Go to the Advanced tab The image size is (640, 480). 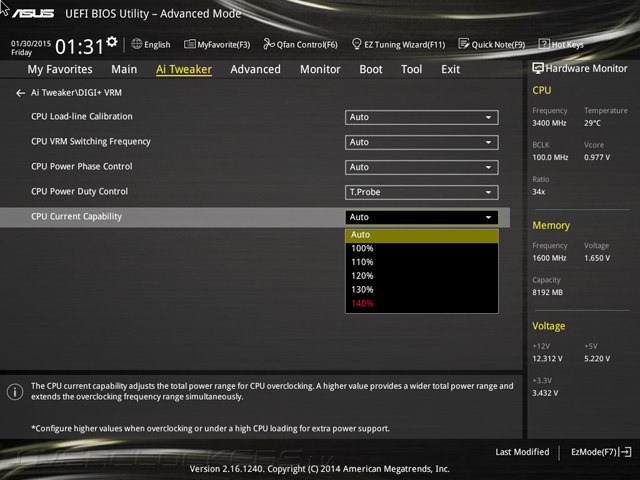coord(256,69)
